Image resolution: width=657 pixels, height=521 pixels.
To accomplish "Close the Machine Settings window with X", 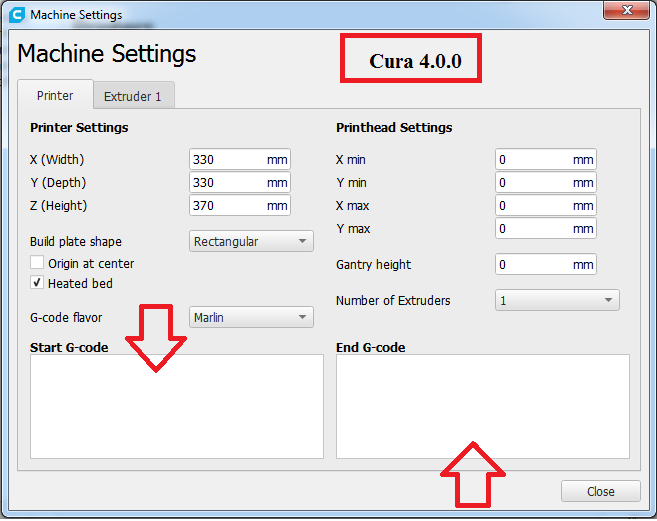I will click(x=626, y=10).
